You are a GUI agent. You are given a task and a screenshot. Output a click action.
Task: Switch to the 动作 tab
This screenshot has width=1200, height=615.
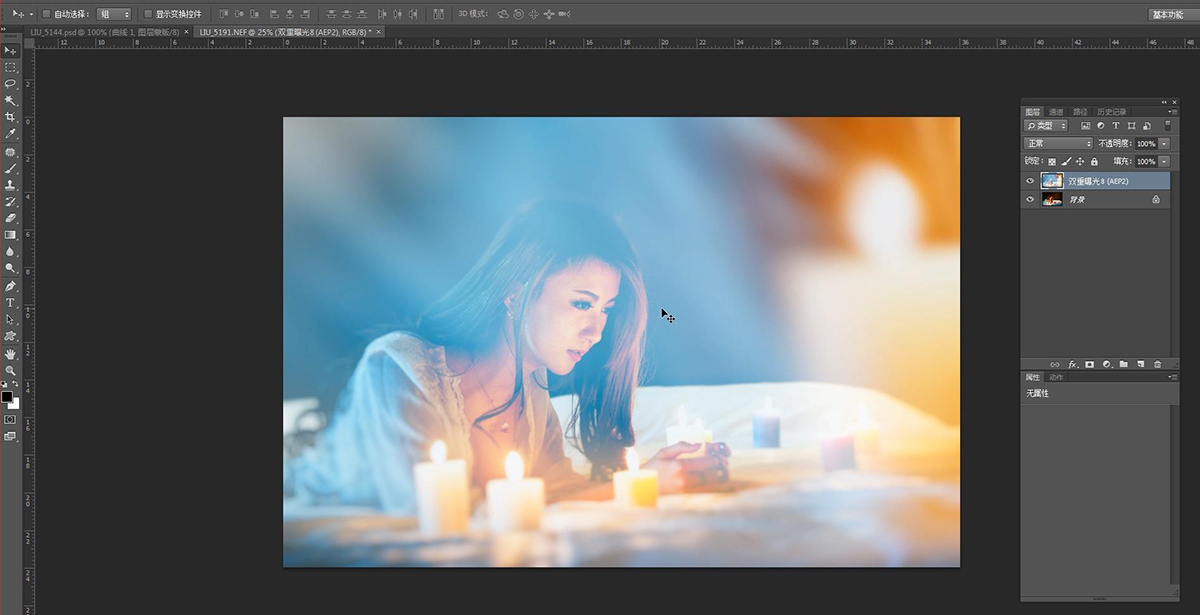(x=1056, y=377)
